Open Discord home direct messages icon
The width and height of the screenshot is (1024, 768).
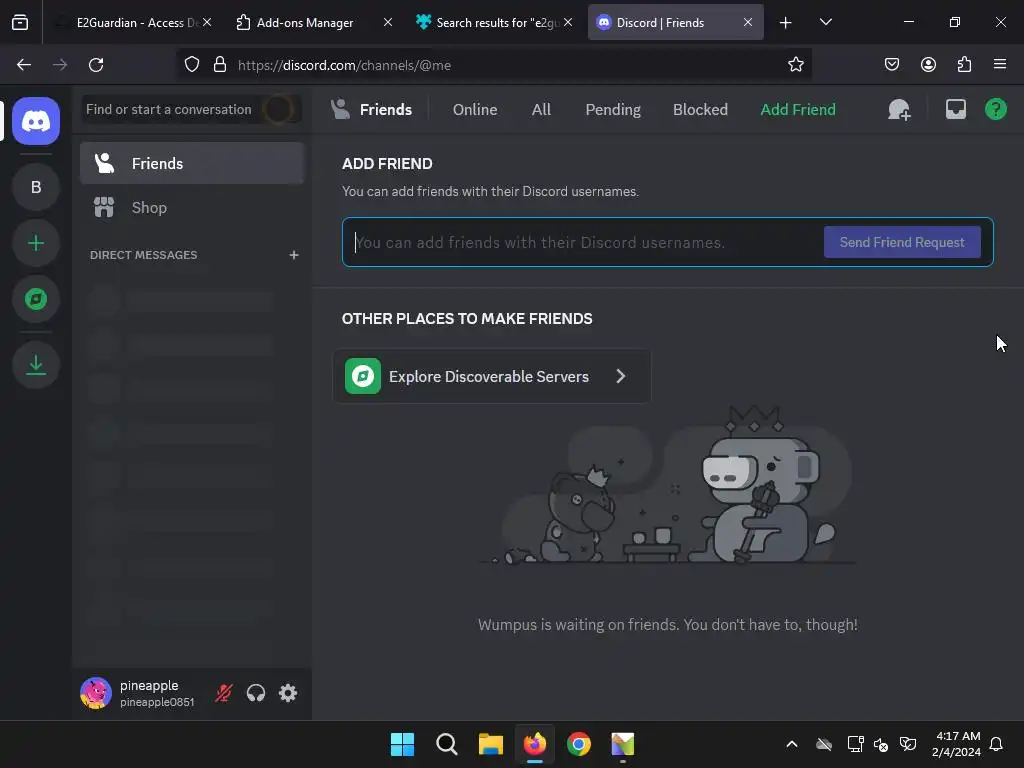(x=36, y=121)
